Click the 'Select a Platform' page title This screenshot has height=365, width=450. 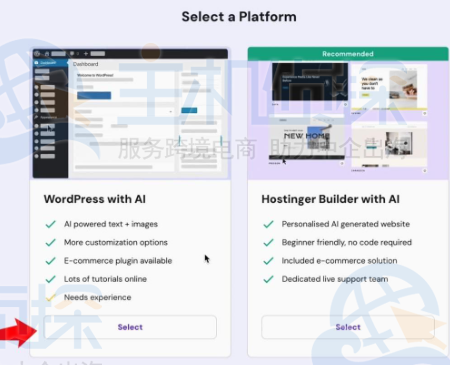[x=239, y=17]
